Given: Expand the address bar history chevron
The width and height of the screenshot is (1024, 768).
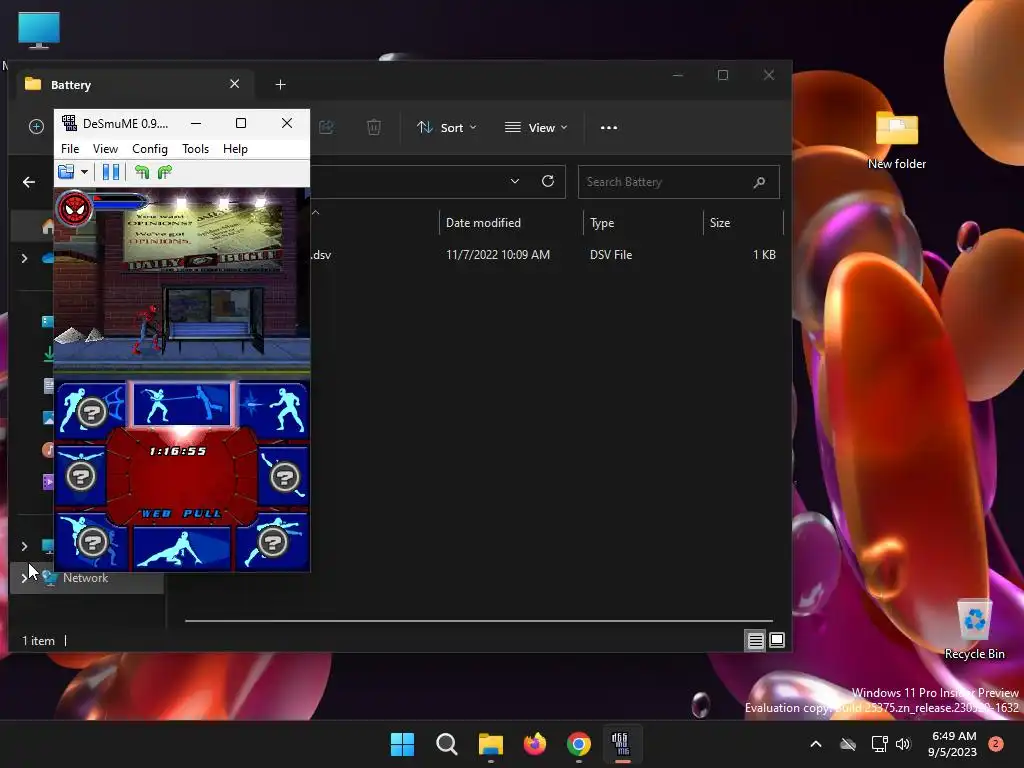Looking at the screenshot, I should click(515, 182).
